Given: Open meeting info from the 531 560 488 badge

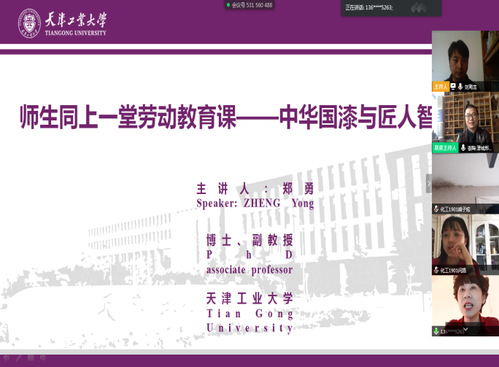Looking at the screenshot, I should coord(250,5).
